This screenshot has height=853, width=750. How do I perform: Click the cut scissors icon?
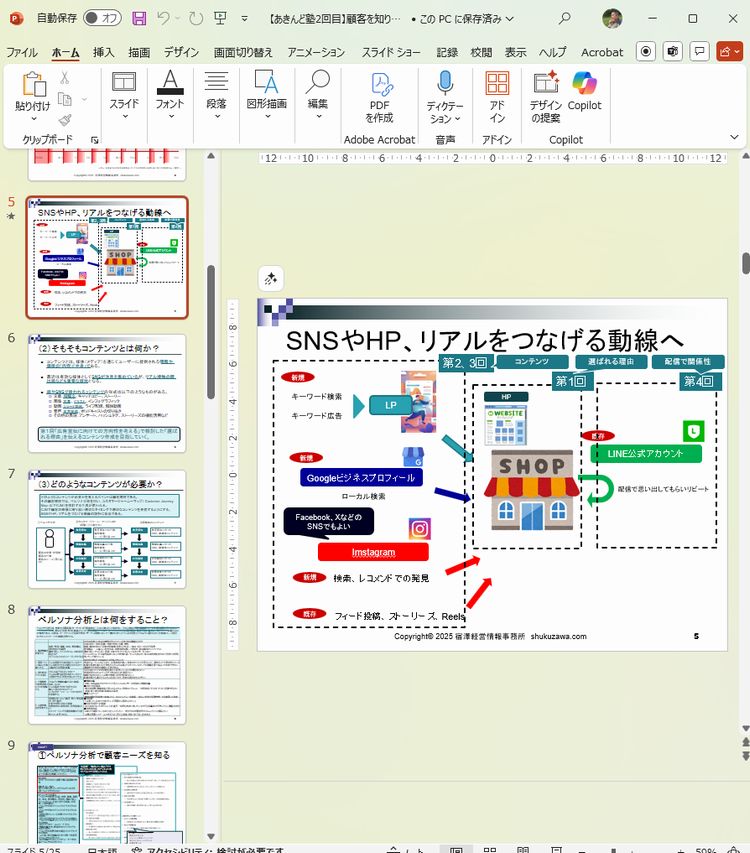coord(65,77)
